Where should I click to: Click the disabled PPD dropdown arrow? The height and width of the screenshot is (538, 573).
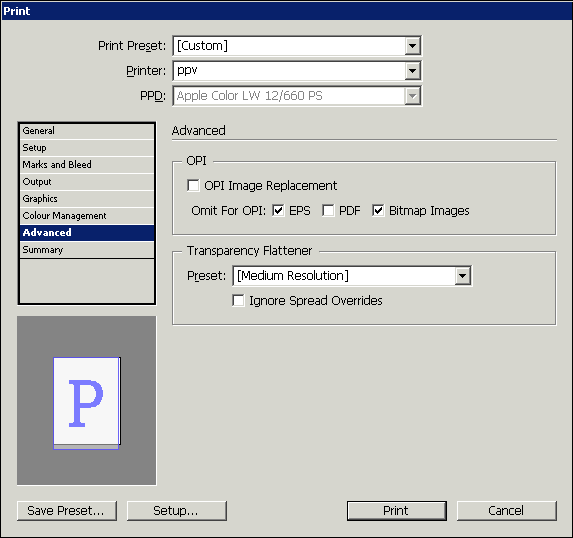point(413,96)
